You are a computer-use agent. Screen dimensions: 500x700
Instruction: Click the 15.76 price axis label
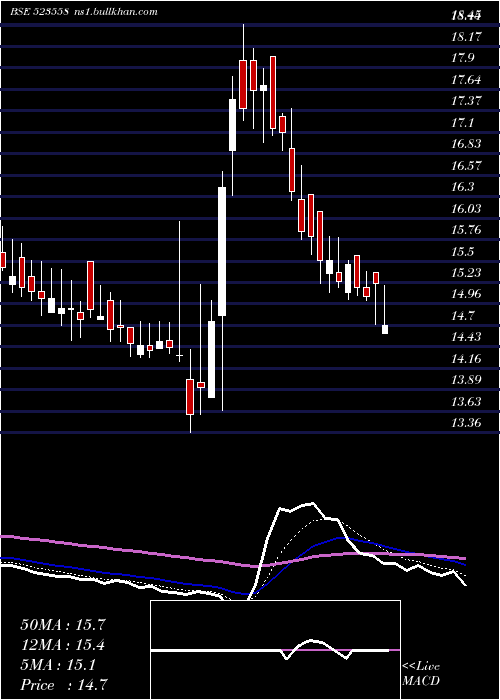tap(466, 230)
